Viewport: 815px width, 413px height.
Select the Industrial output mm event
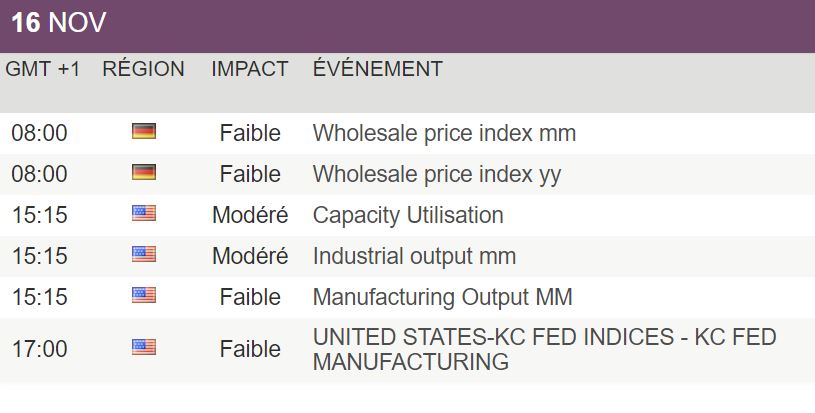(x=414, y=257)
